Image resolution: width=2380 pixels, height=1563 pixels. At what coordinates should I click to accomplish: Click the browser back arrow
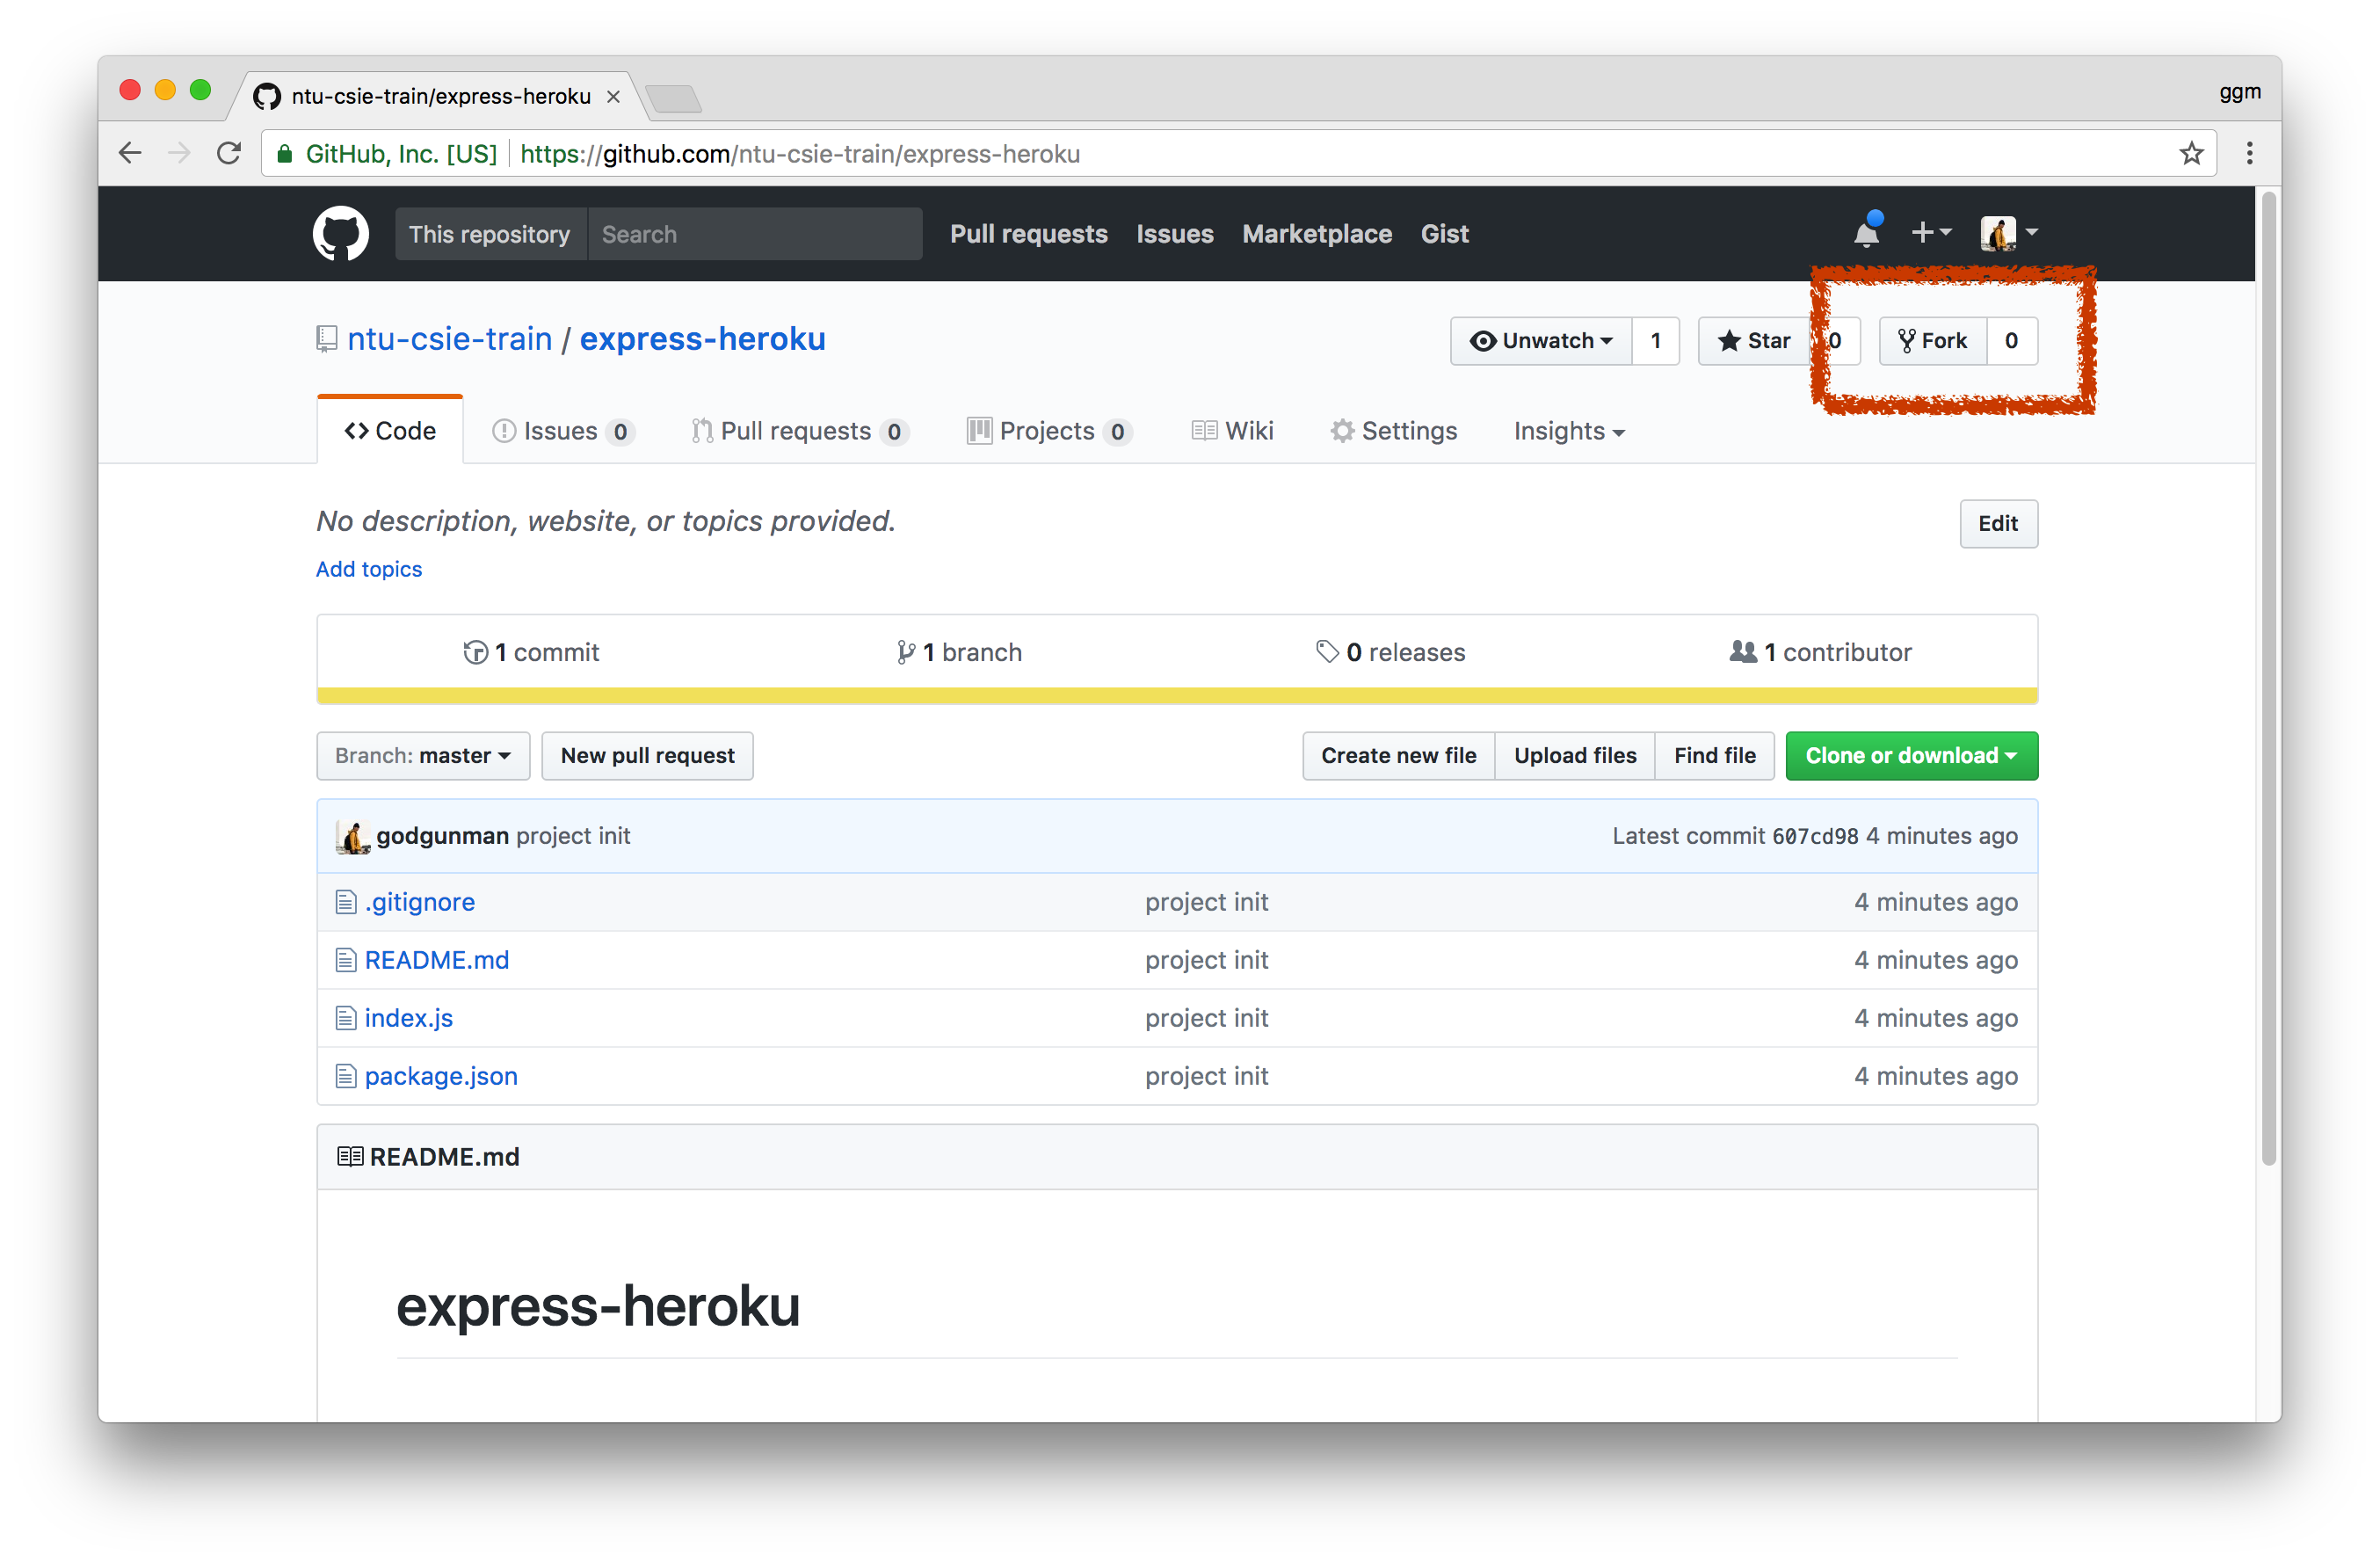click(x=130, y=153)
